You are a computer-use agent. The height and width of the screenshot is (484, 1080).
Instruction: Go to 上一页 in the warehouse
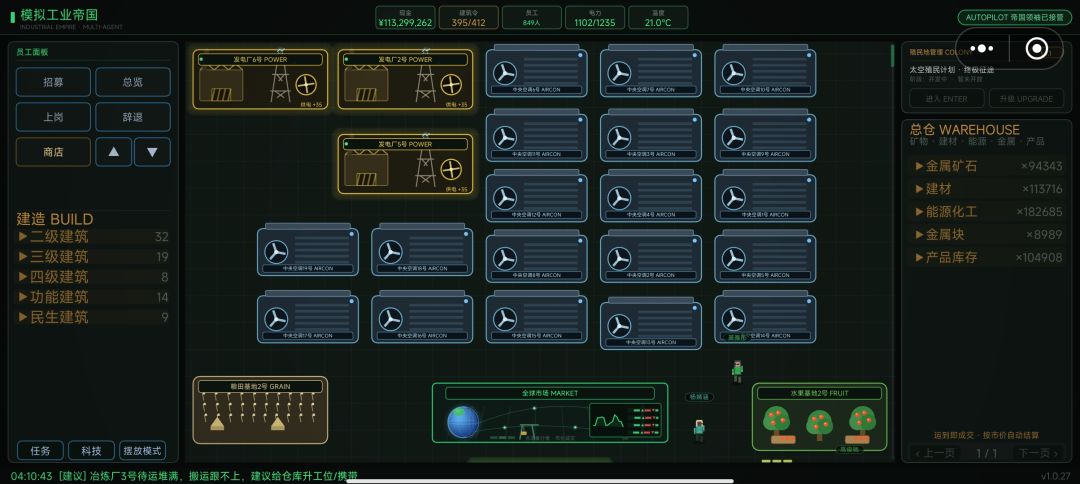(x=935, y=453)
